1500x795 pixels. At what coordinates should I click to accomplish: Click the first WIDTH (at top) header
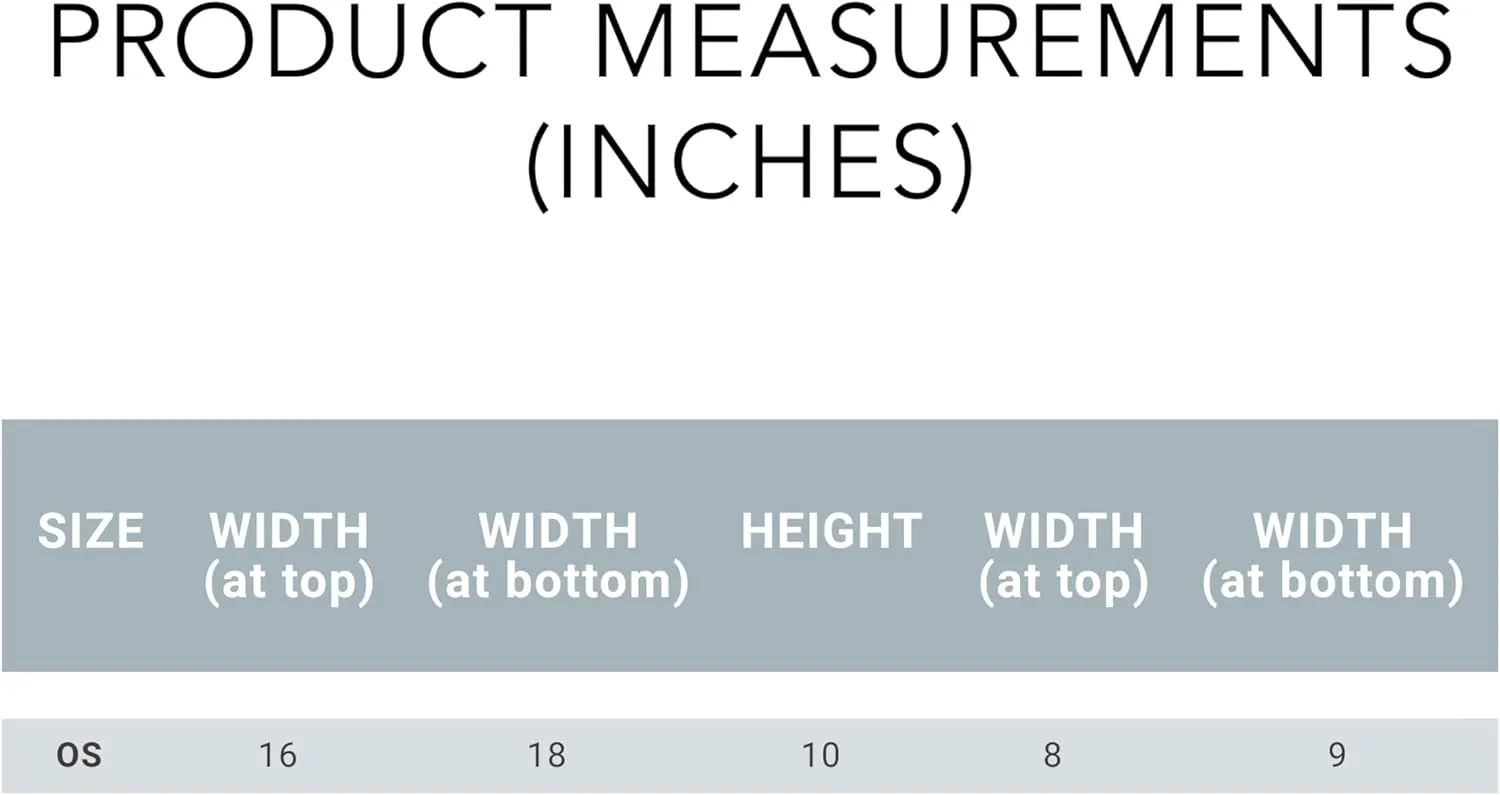289,557
